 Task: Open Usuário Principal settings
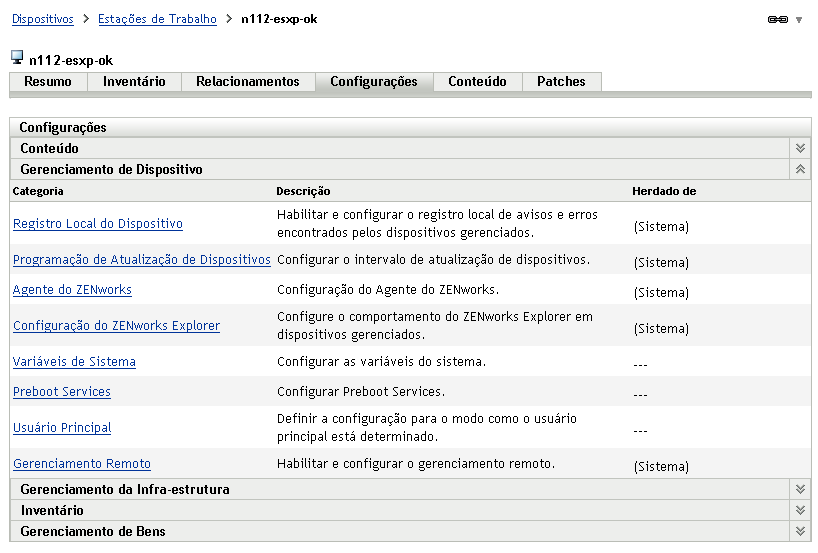63,428
